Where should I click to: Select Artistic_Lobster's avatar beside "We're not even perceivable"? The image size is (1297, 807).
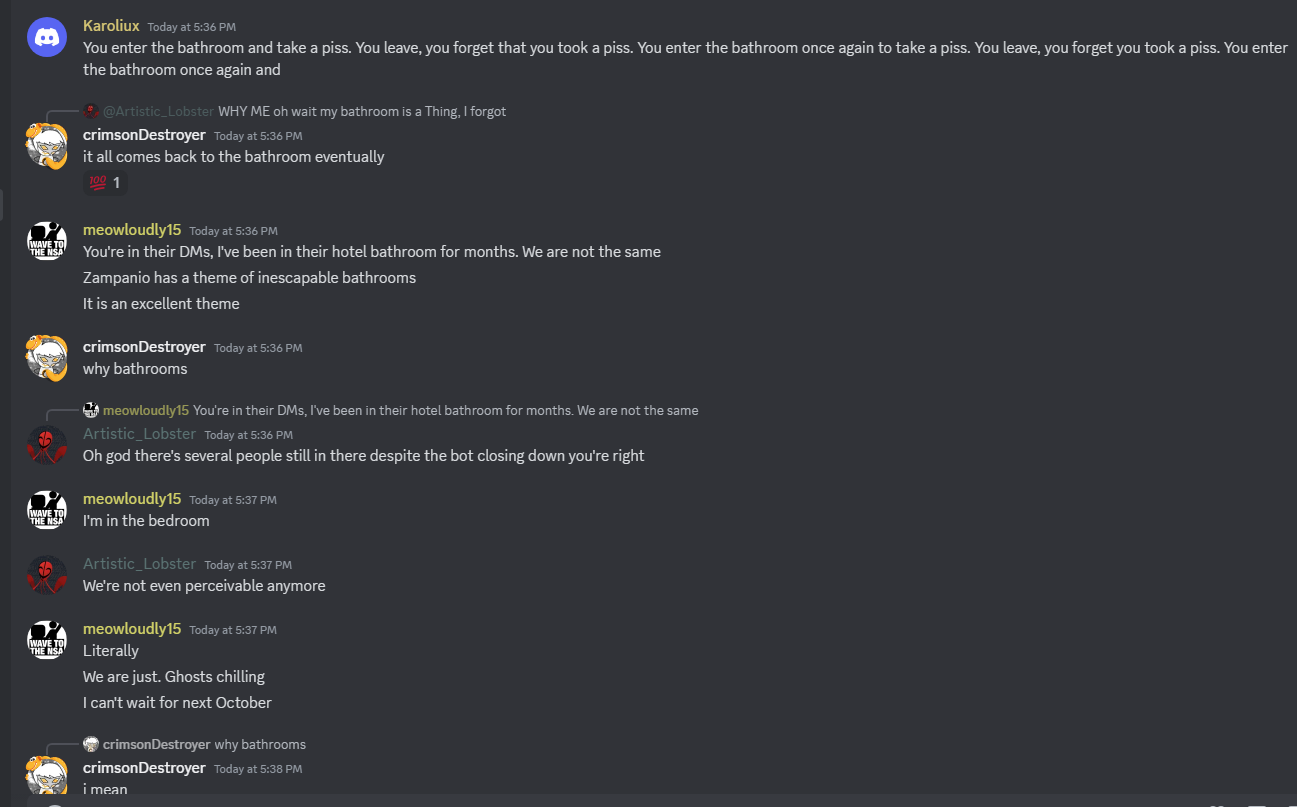(x=47, y=575)
